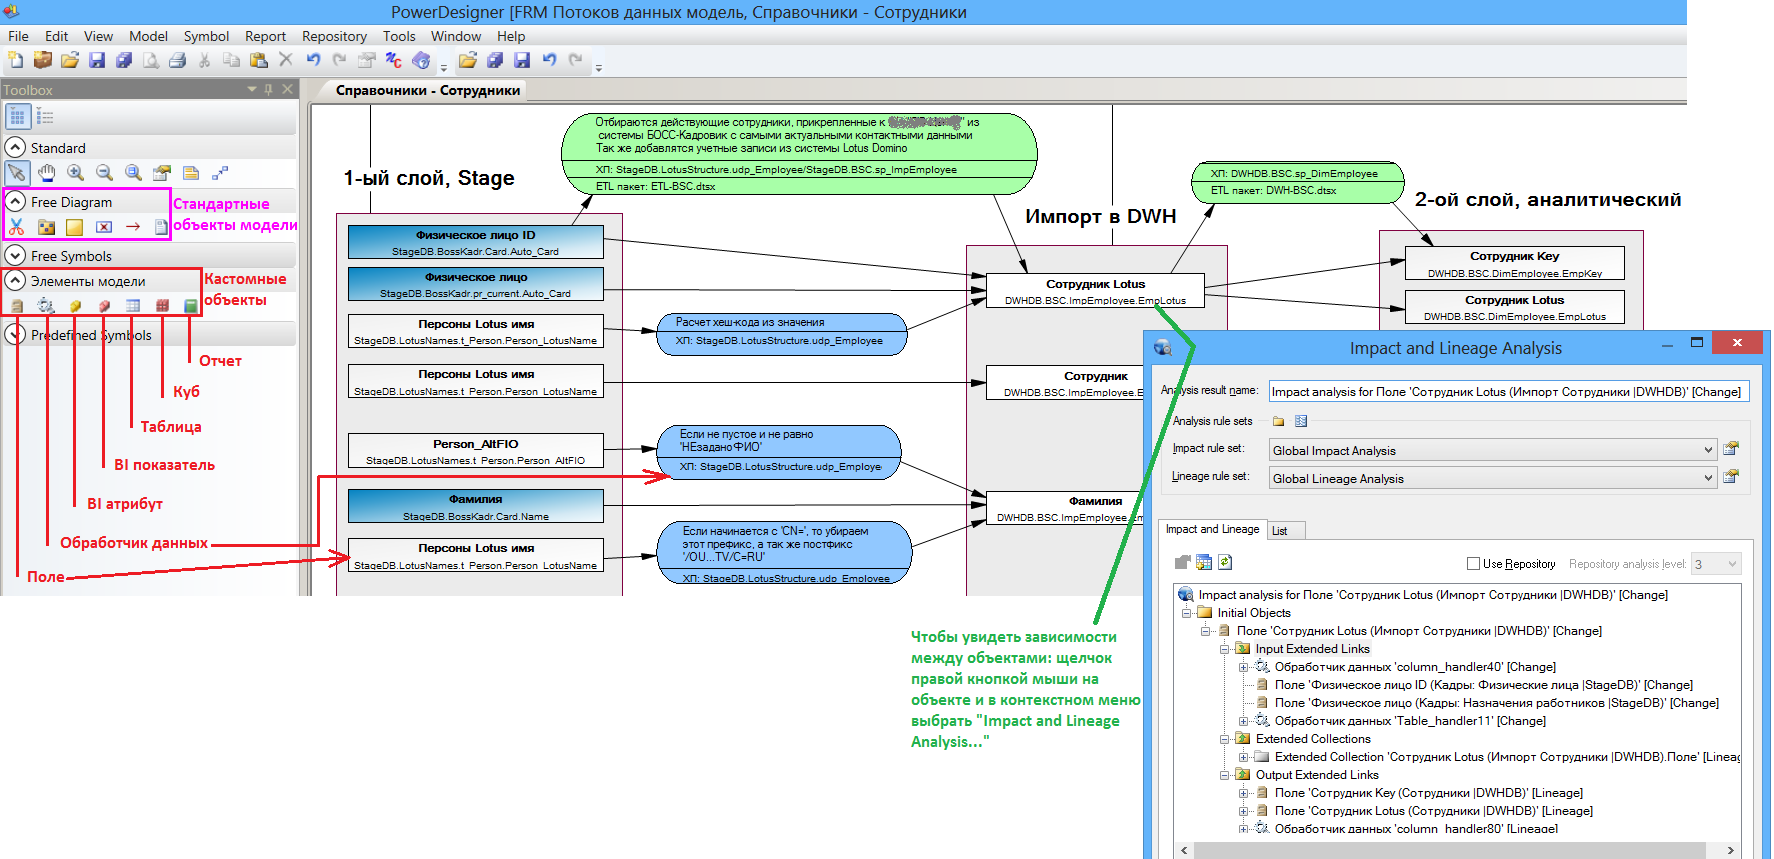Open properties of Lineage rule set
Image resolution: width=1774 pixels, height=859 pixels.
coord(1731,476)
